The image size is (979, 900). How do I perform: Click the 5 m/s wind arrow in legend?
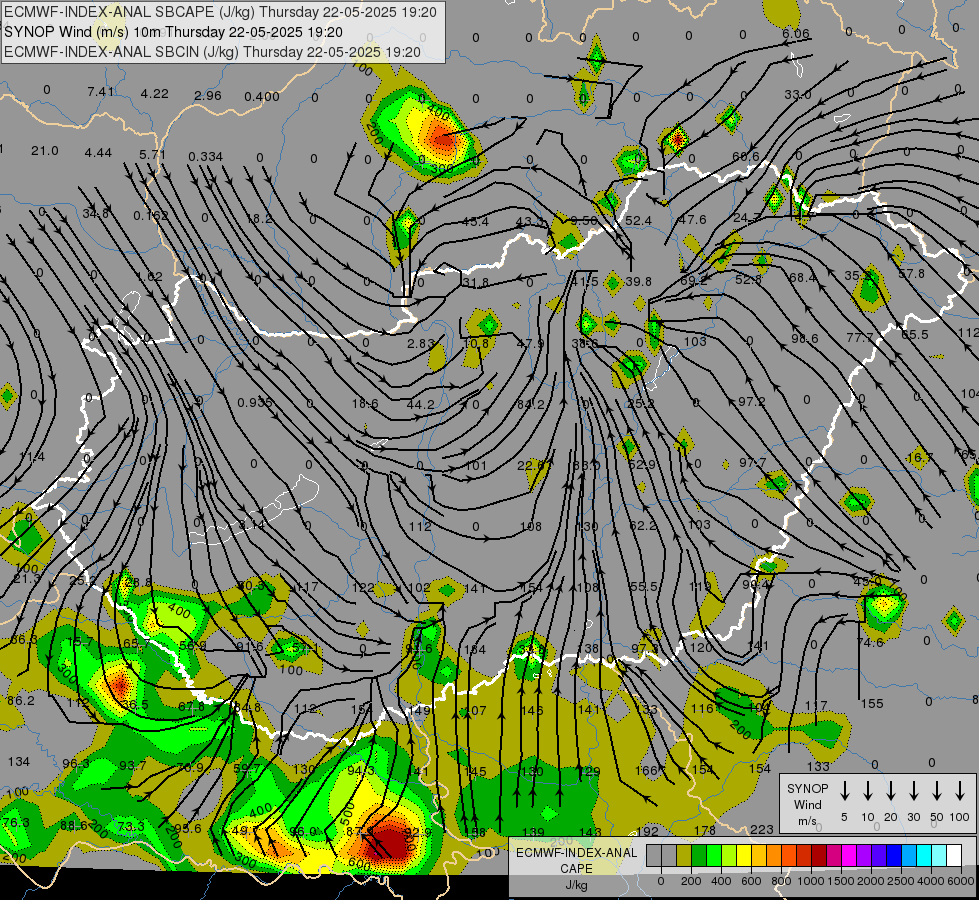845,791
